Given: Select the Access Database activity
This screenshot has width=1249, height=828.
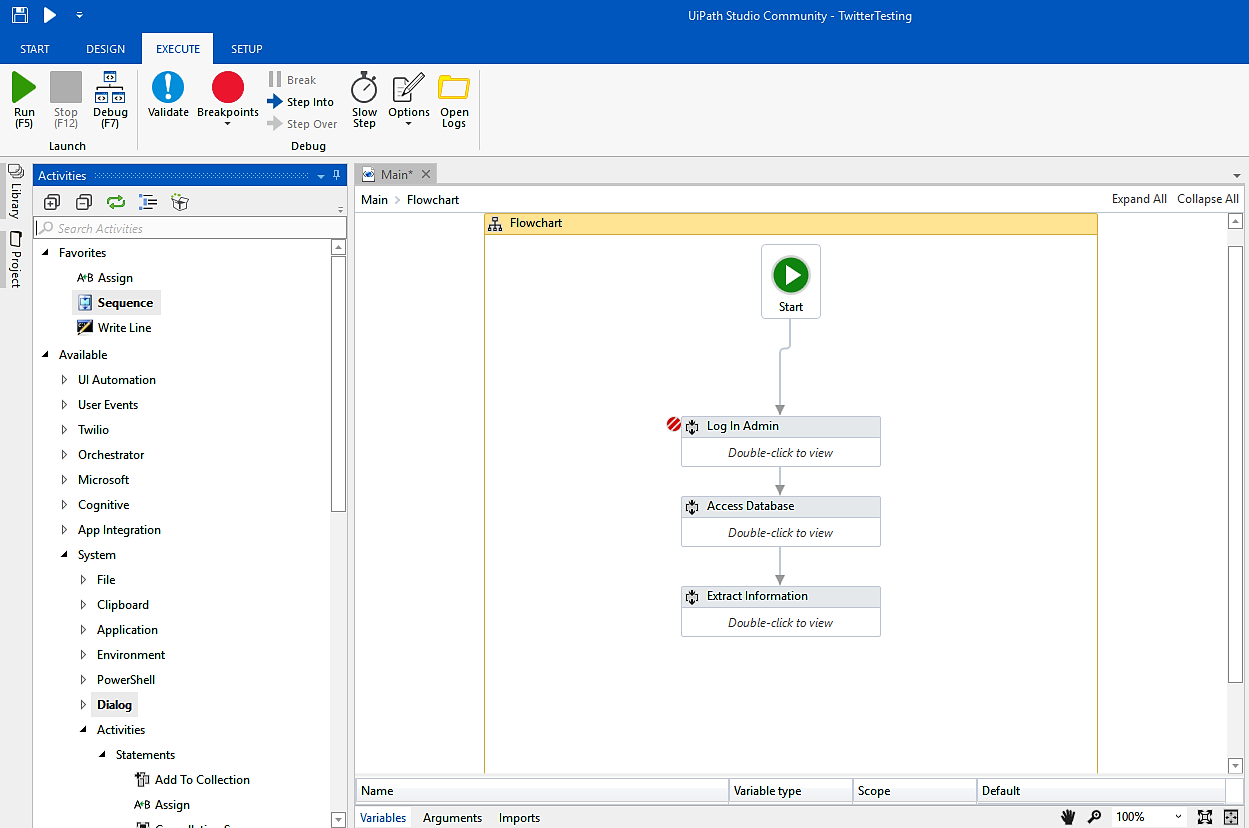Looking at the screenshot, I should coord(781,521).
